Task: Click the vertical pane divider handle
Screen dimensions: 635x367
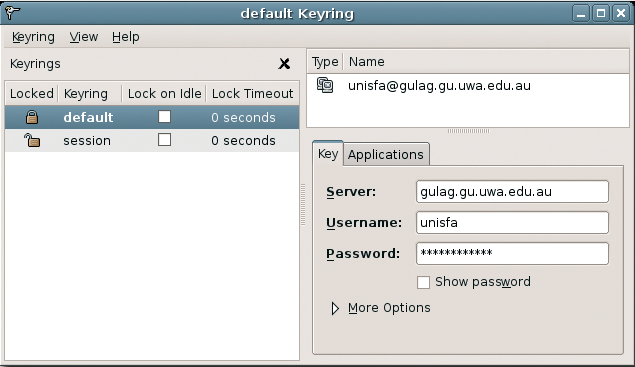Action: [303, 205]
